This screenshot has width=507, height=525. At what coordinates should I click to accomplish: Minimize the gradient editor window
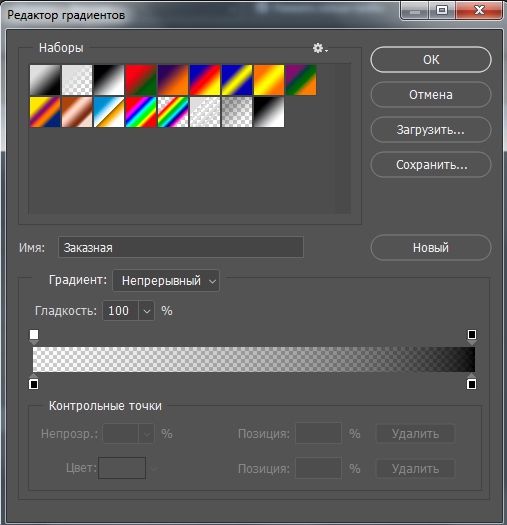click(x=415, y=10)
